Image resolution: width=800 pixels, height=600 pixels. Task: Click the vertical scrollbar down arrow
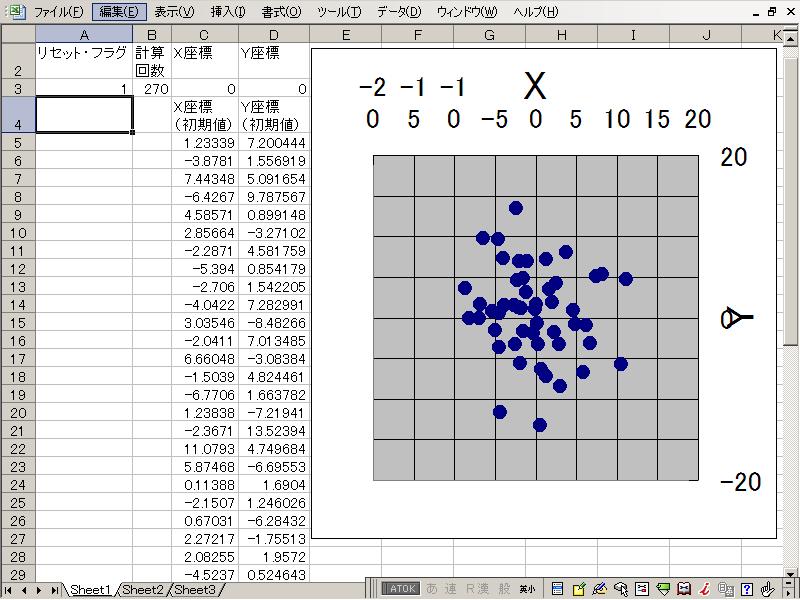(x=791, y=562)
